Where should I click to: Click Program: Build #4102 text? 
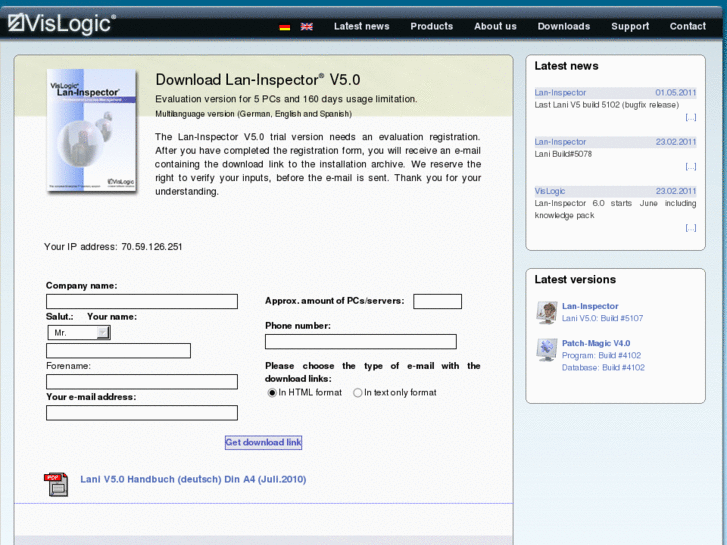pos(601,355)
